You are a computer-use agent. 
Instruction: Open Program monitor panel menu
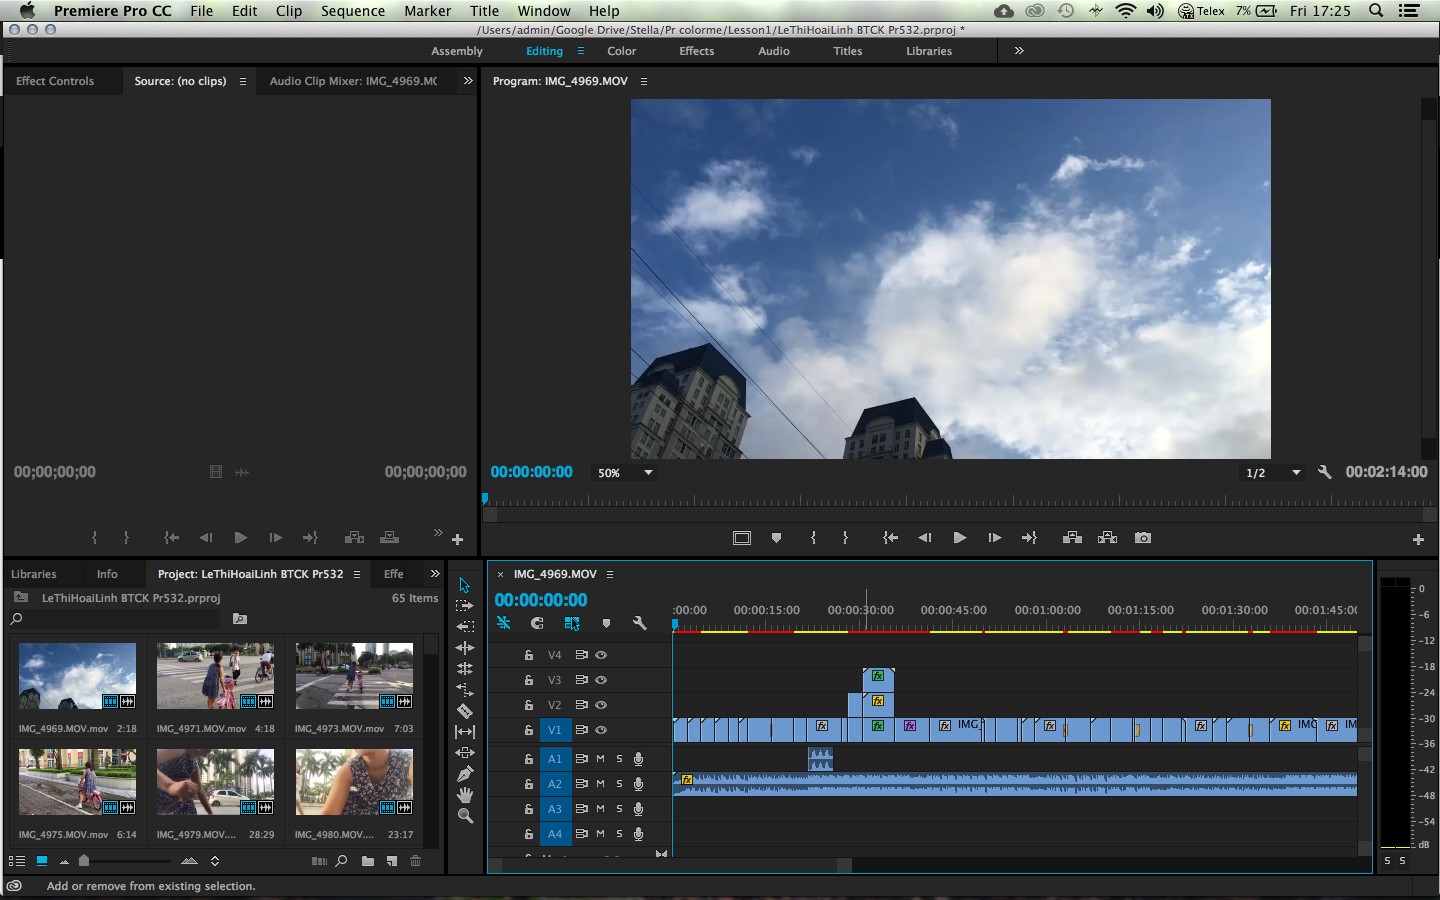644,81
